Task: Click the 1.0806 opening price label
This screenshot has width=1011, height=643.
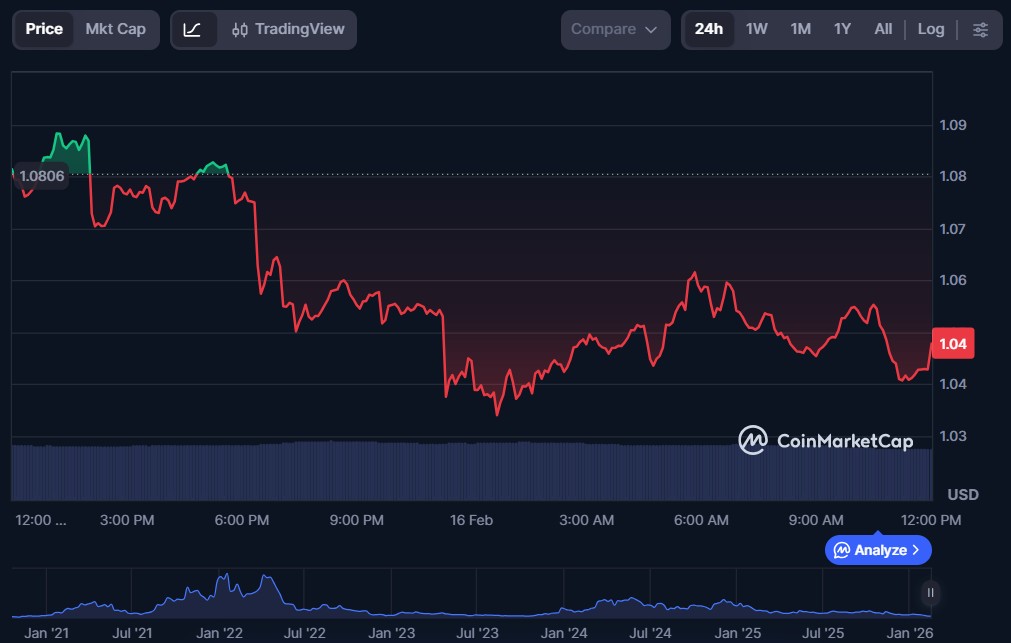Action: click(x=42, y=176)
